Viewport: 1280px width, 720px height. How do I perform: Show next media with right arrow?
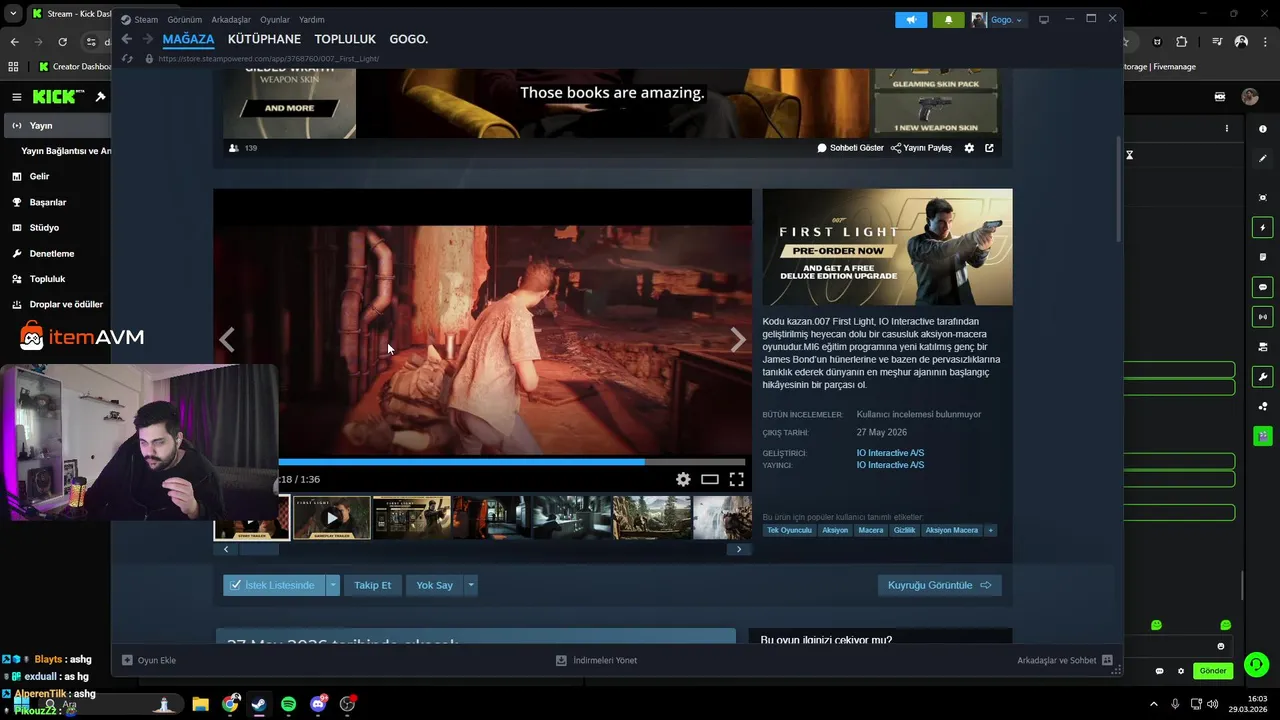(738, 340)
